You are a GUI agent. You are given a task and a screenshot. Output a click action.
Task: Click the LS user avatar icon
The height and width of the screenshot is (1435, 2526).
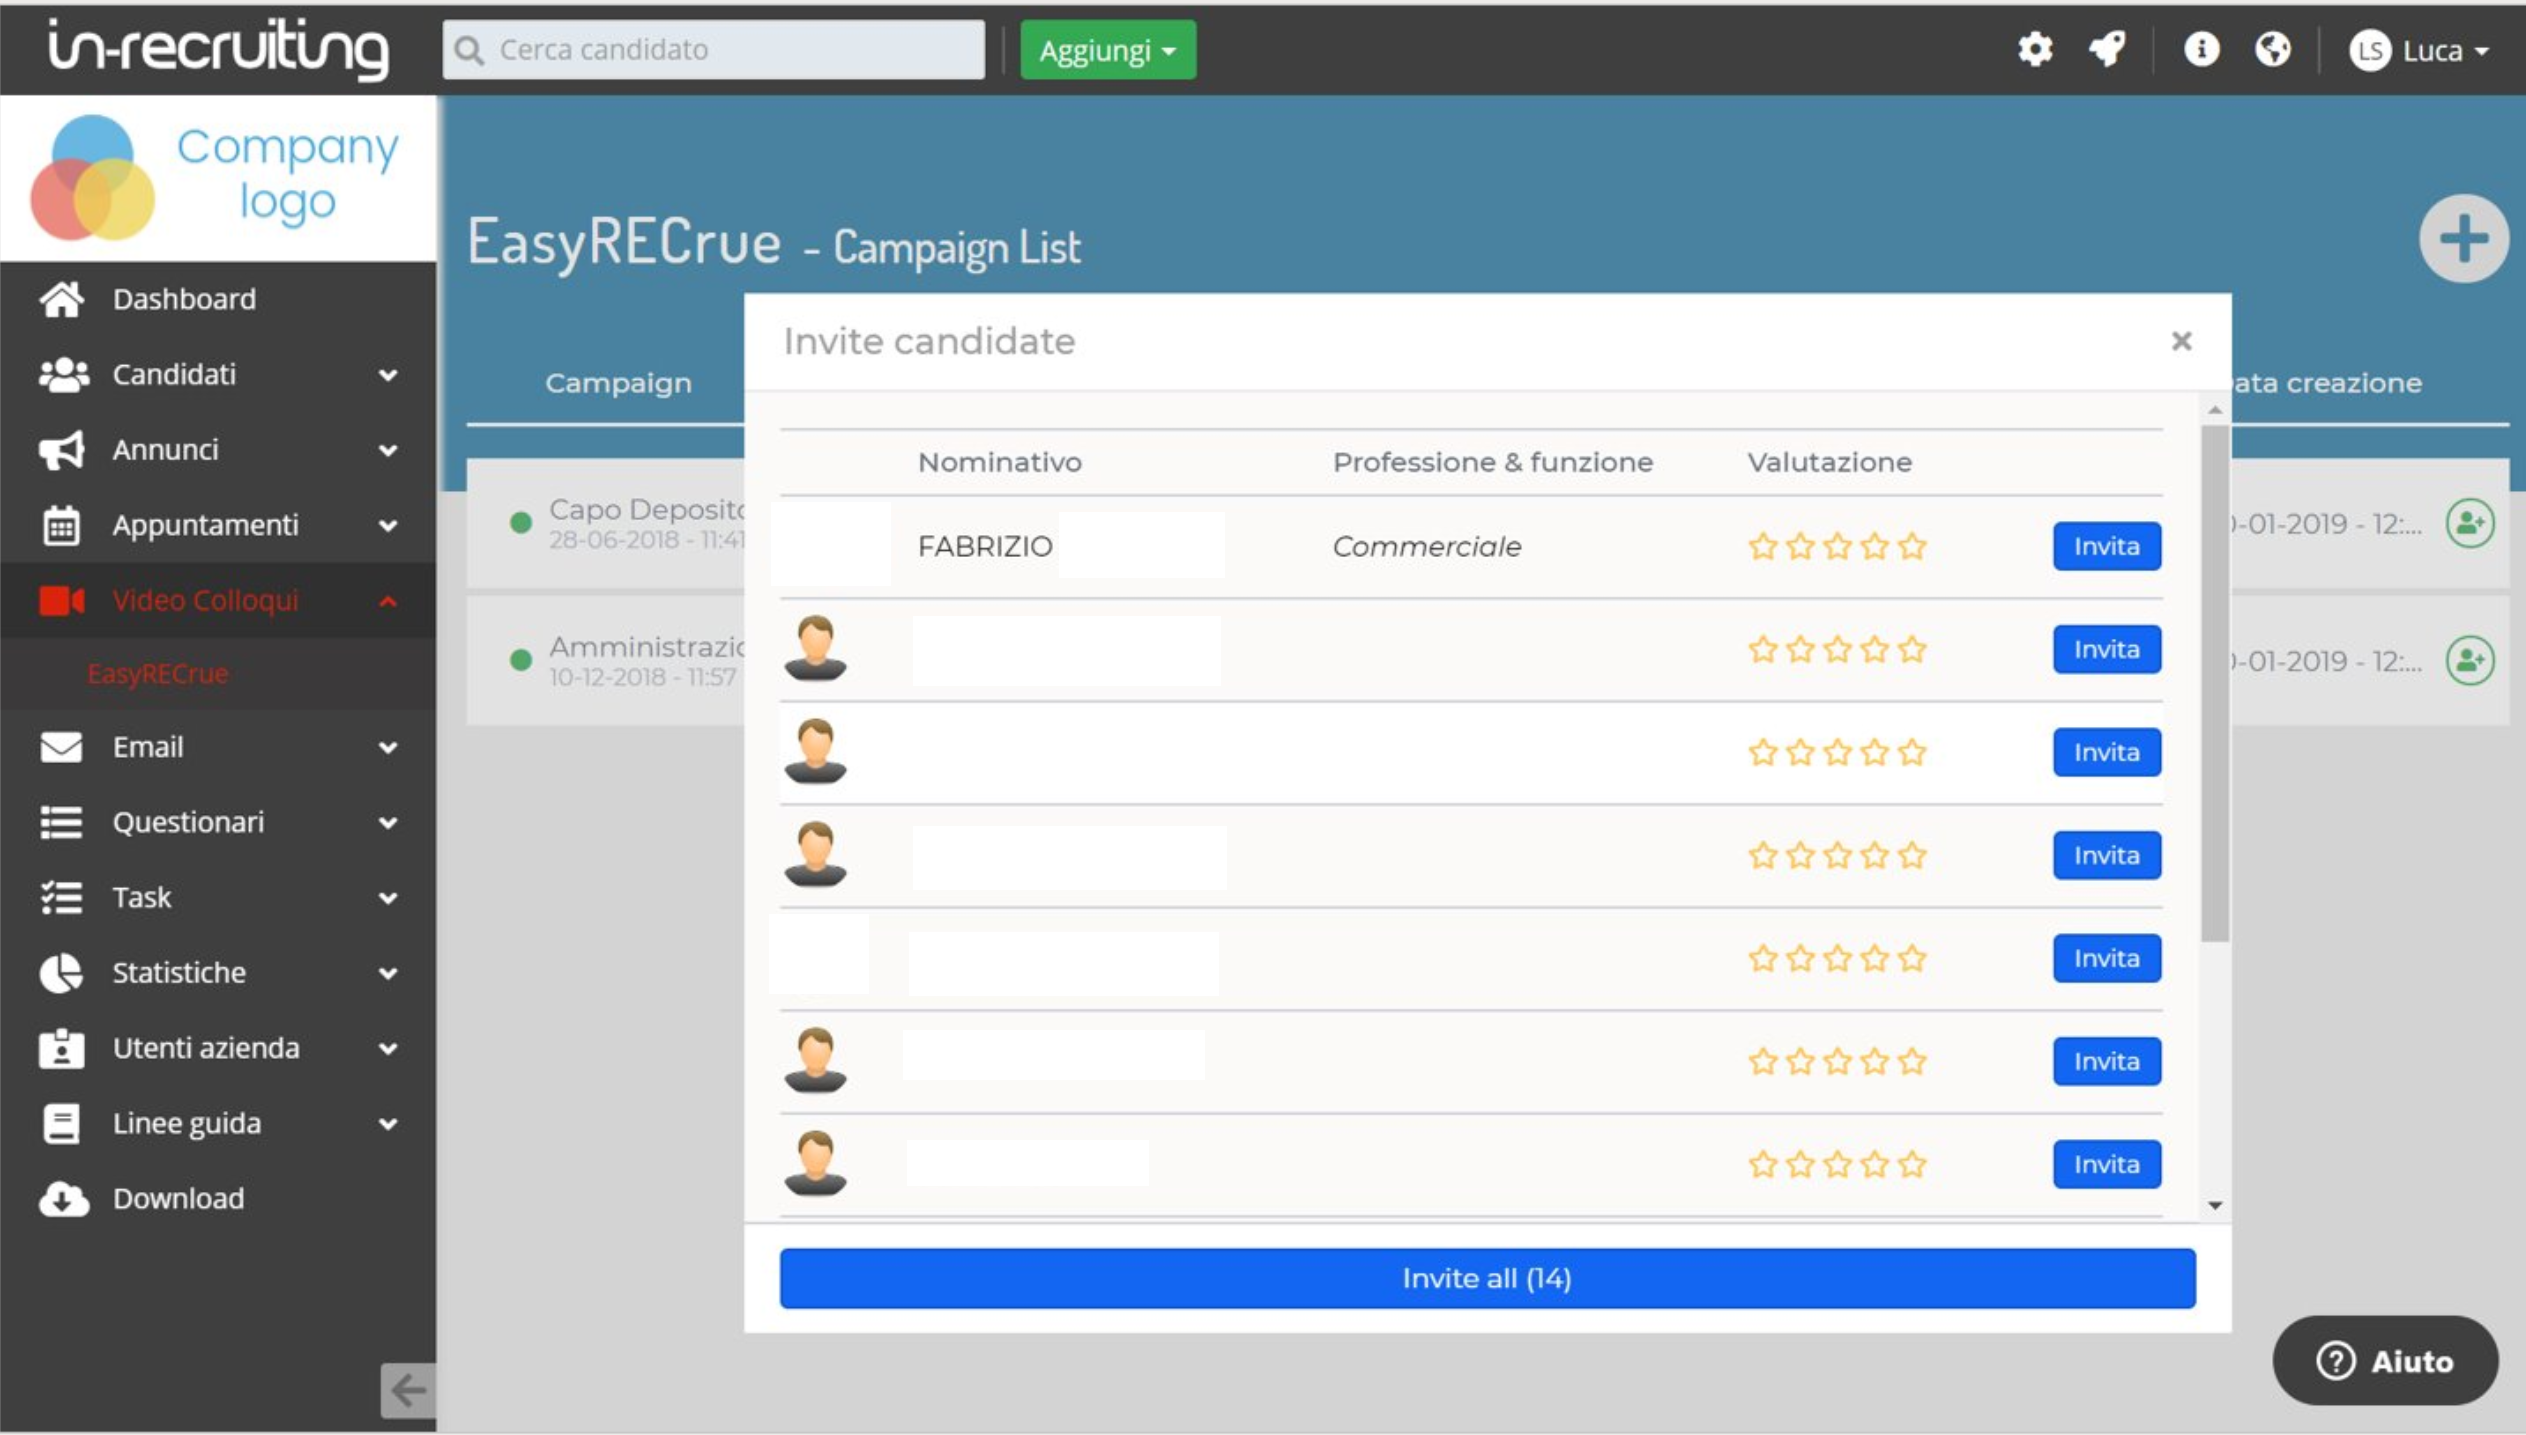point(2369,50)
